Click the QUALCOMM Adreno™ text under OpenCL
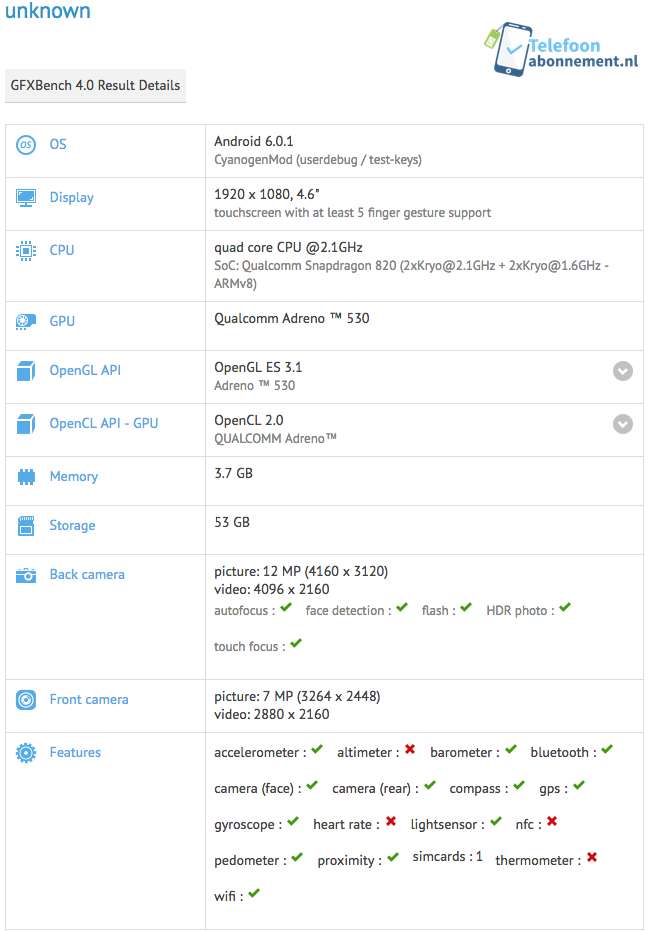The image size is (652, 931). pyautogui.click(x=276, y=439)
